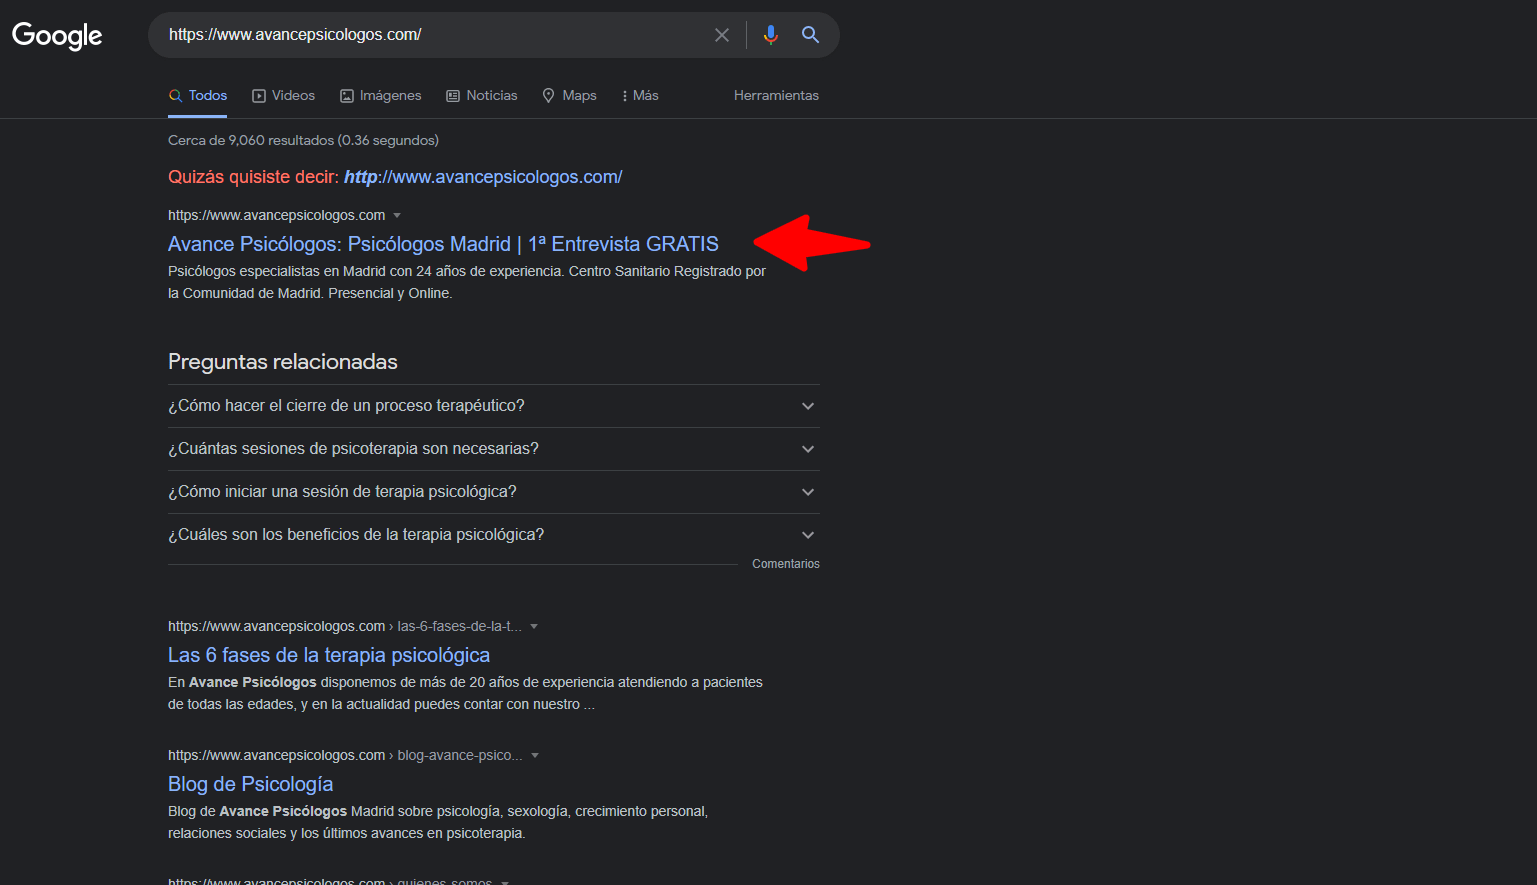Click snippet 'Blog de Avance Psicólogos Madrid sobre'
This screenshot has height=885, width=1537.
pyautogui.click(x=438, y=822)
